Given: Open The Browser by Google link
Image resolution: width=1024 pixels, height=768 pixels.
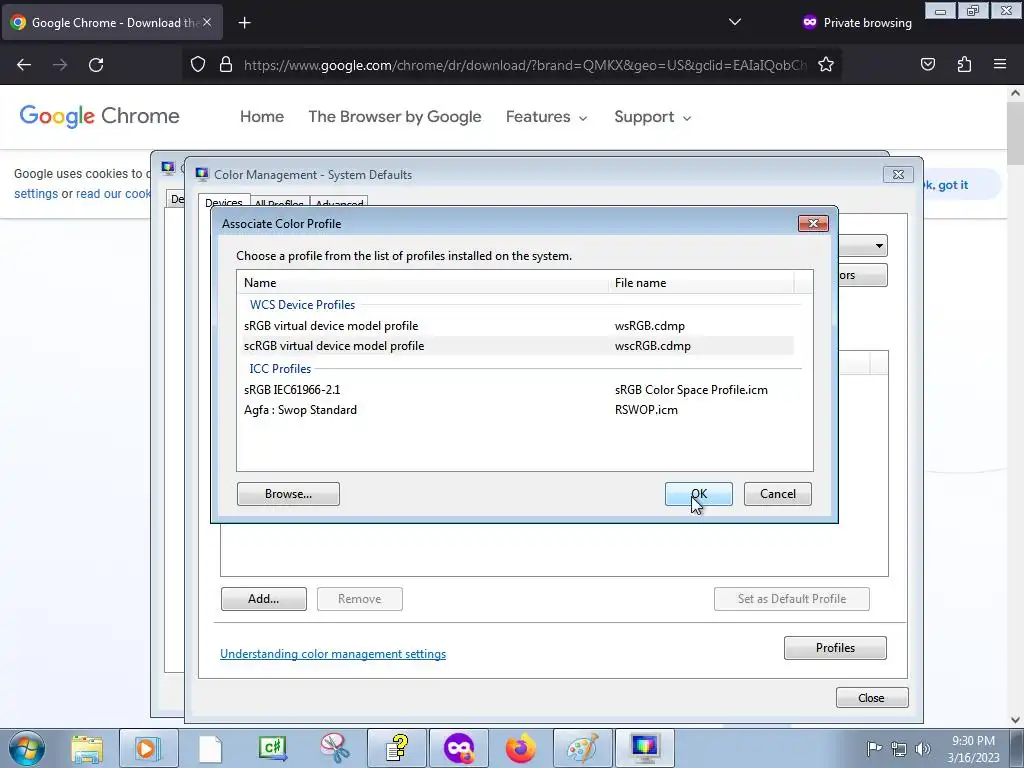Looking at the screenshot, I should pos(395,117).
